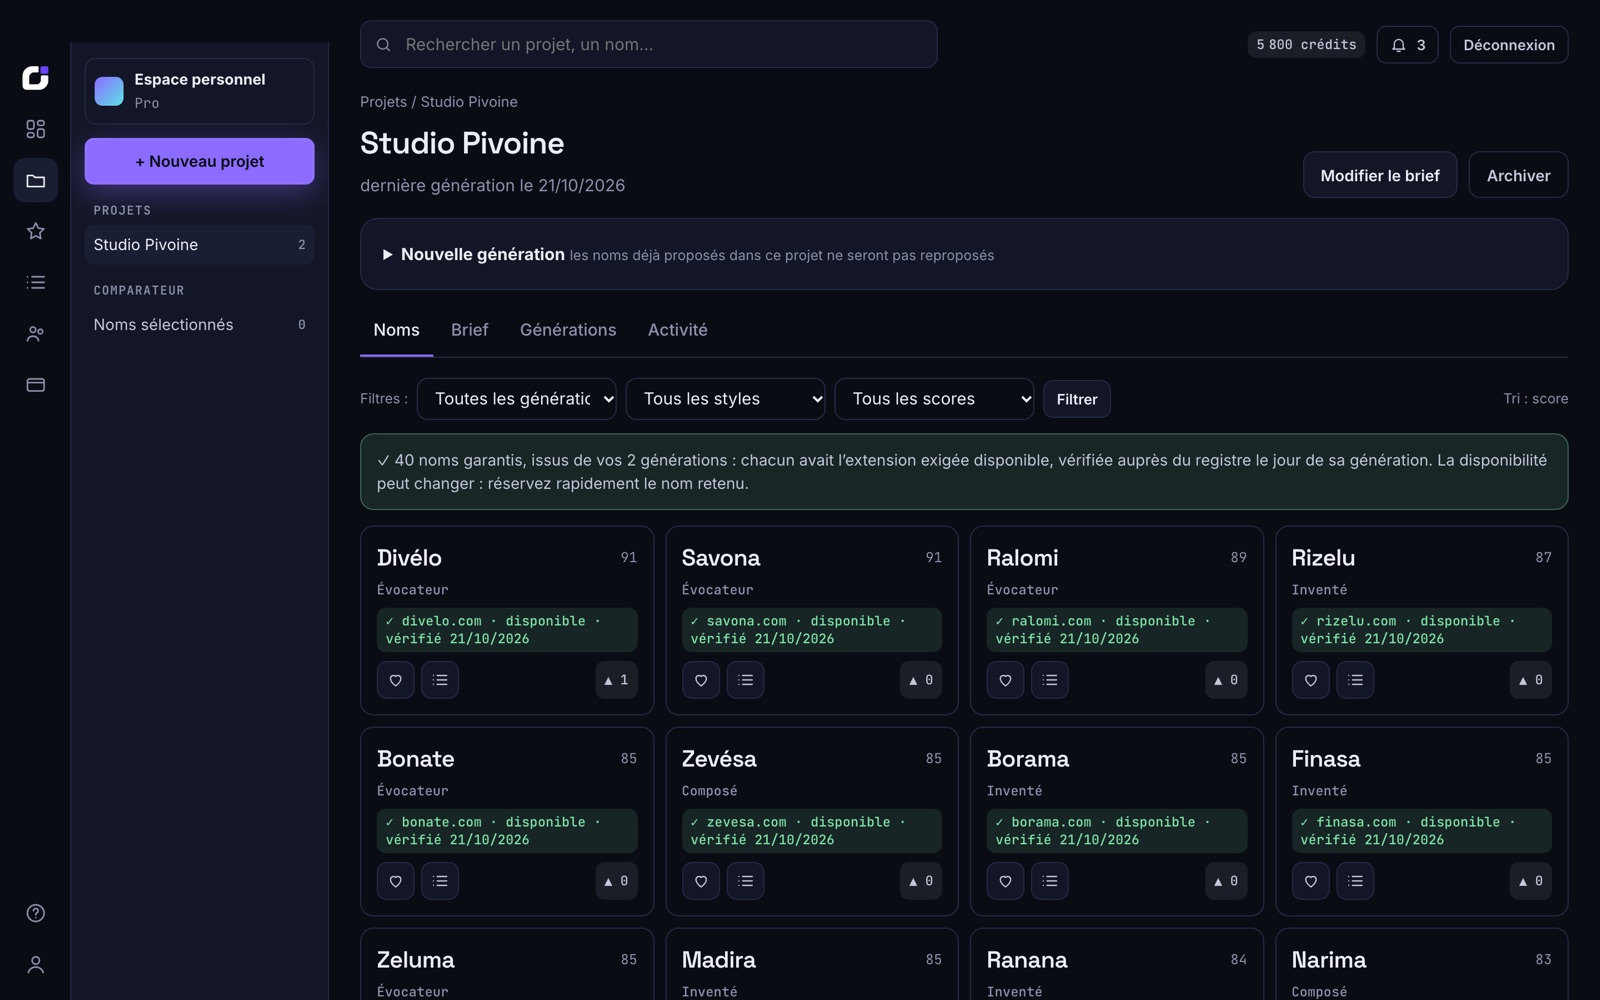Open the Tous les styles dropdown
Image resolution: width=1600 pixels, height=1000 pixels.
pos(725,399)
